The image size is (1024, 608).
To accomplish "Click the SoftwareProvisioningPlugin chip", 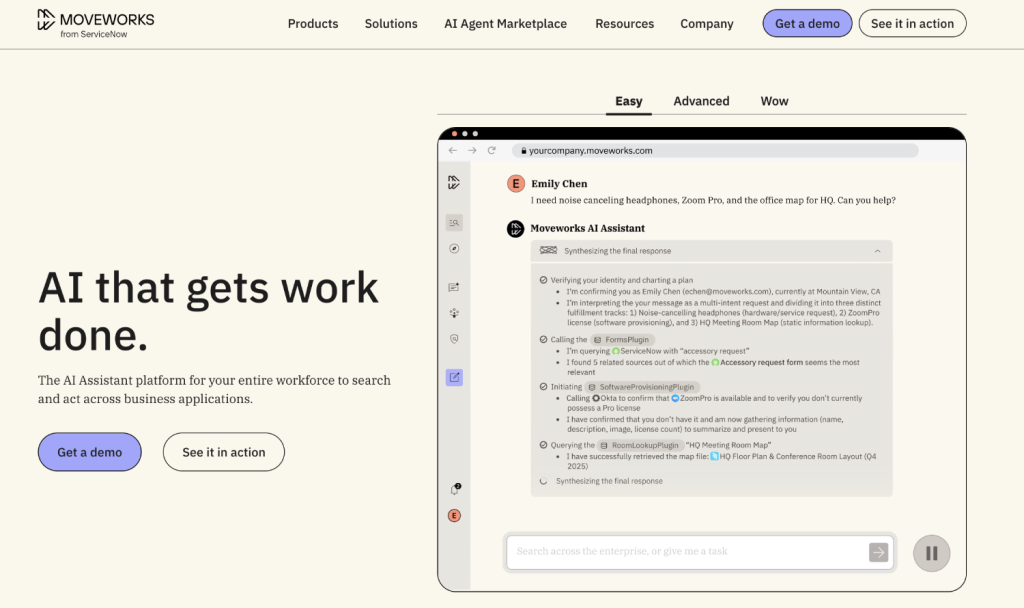I will click(642, 387).
